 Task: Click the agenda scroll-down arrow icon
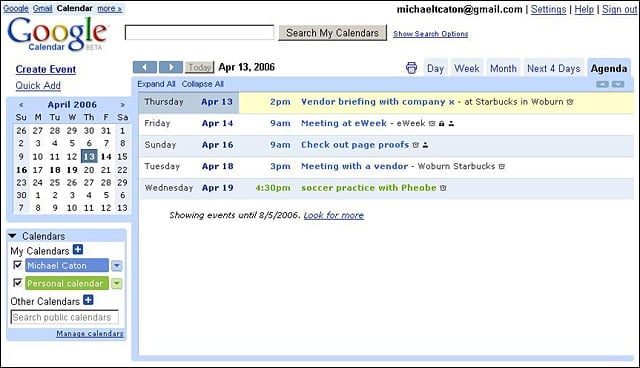point(618,84)
